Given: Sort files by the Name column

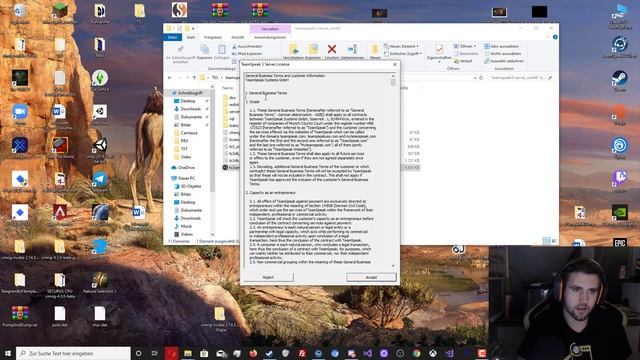Looking at the screenshot, I should tap(227, 88).
